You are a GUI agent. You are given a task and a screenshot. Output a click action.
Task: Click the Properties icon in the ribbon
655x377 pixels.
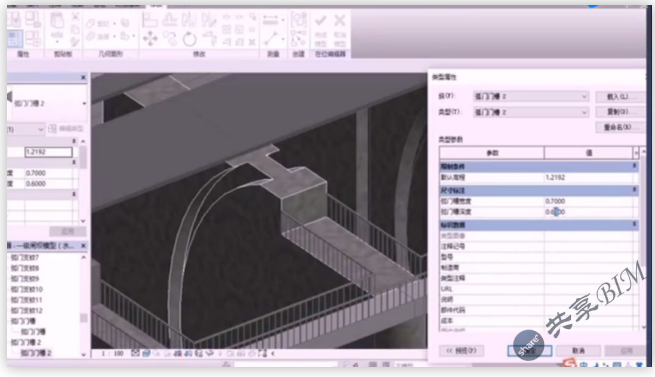pyautogui.click(x=15, y=38)
